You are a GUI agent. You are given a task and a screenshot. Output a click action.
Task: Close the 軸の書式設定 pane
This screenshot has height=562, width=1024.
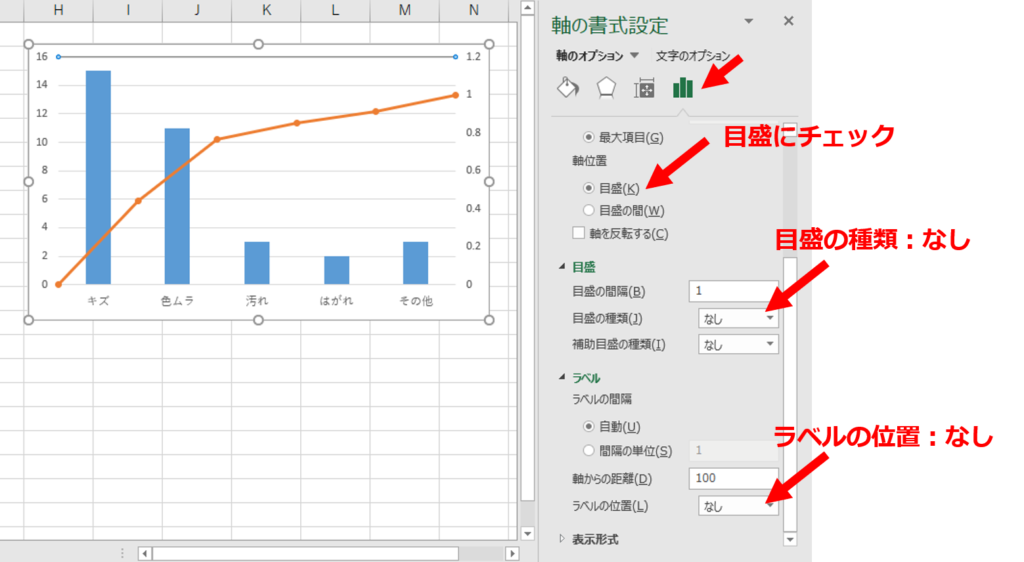[x=788, y=21]
